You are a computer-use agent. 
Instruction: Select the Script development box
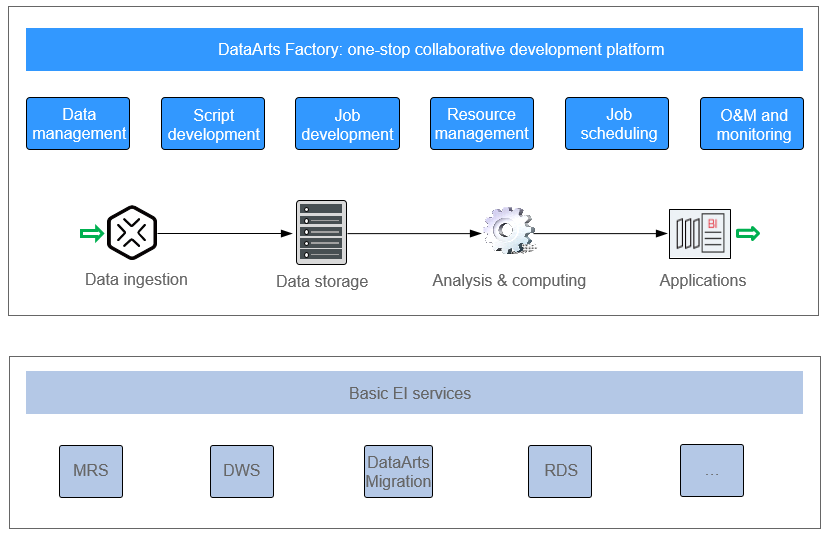(x=213, y=124)
